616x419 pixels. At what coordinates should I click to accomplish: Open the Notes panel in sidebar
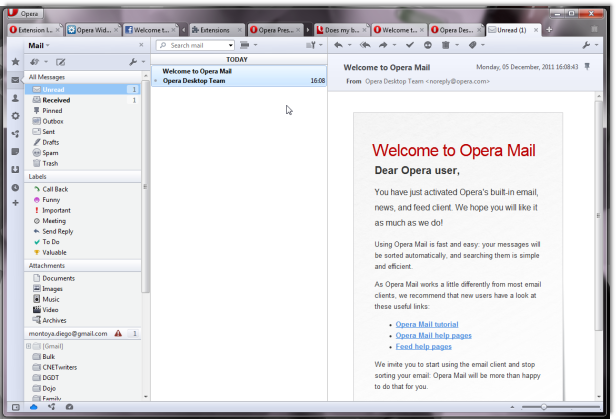[x=15, y=152]
